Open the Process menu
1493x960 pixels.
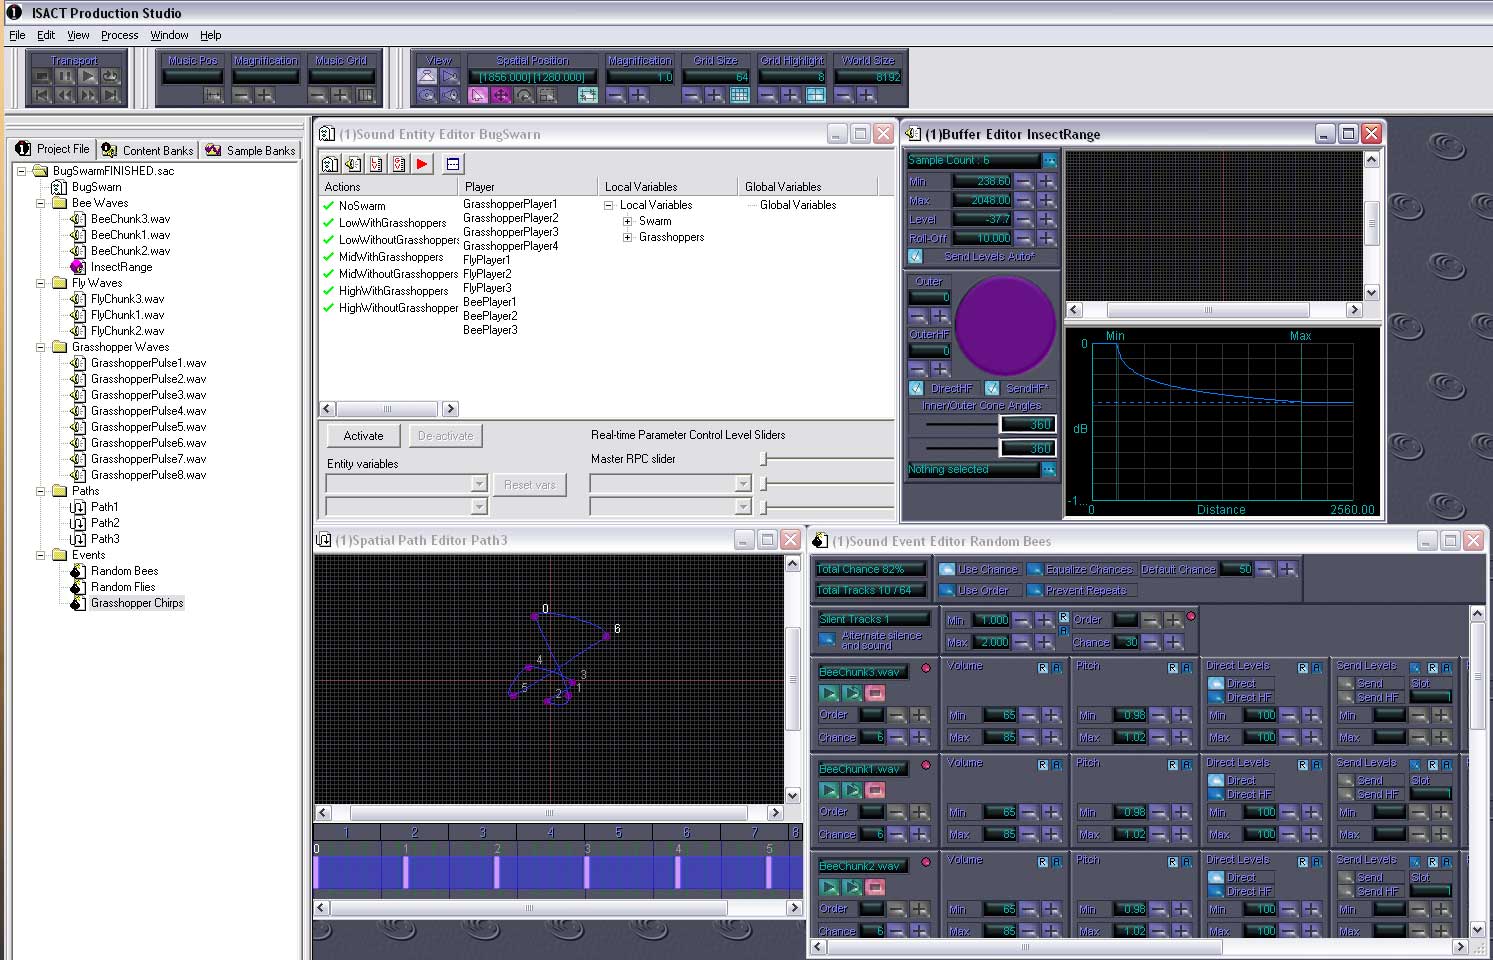[x=119, y=35]
